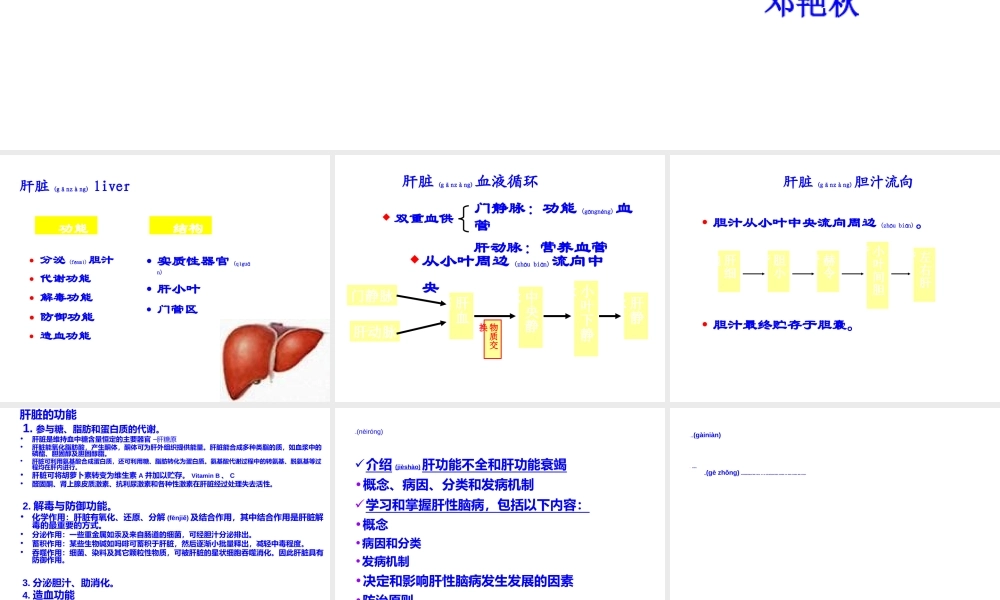Select the 肝动脉 yellow flowchart box

click(375, 329)
